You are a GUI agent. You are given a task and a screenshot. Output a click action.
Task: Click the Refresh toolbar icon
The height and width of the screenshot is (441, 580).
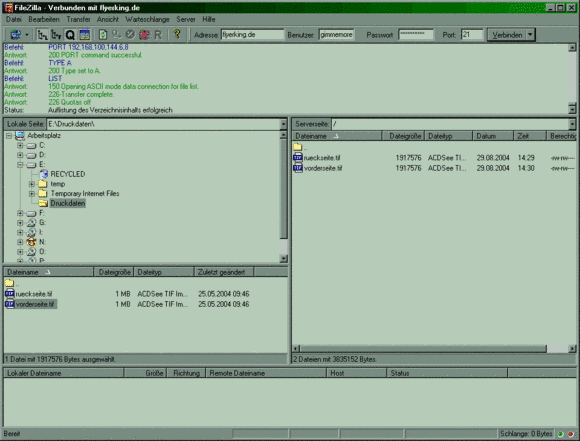103,35
